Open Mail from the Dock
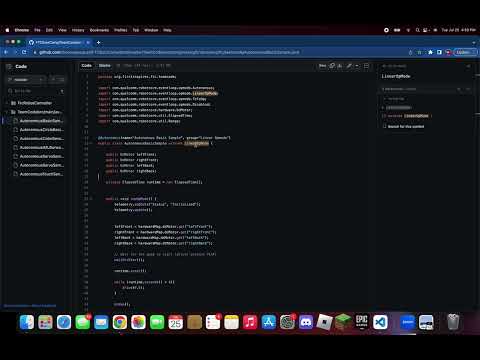This screenshot has height=360, width=480. coord(101,322)
